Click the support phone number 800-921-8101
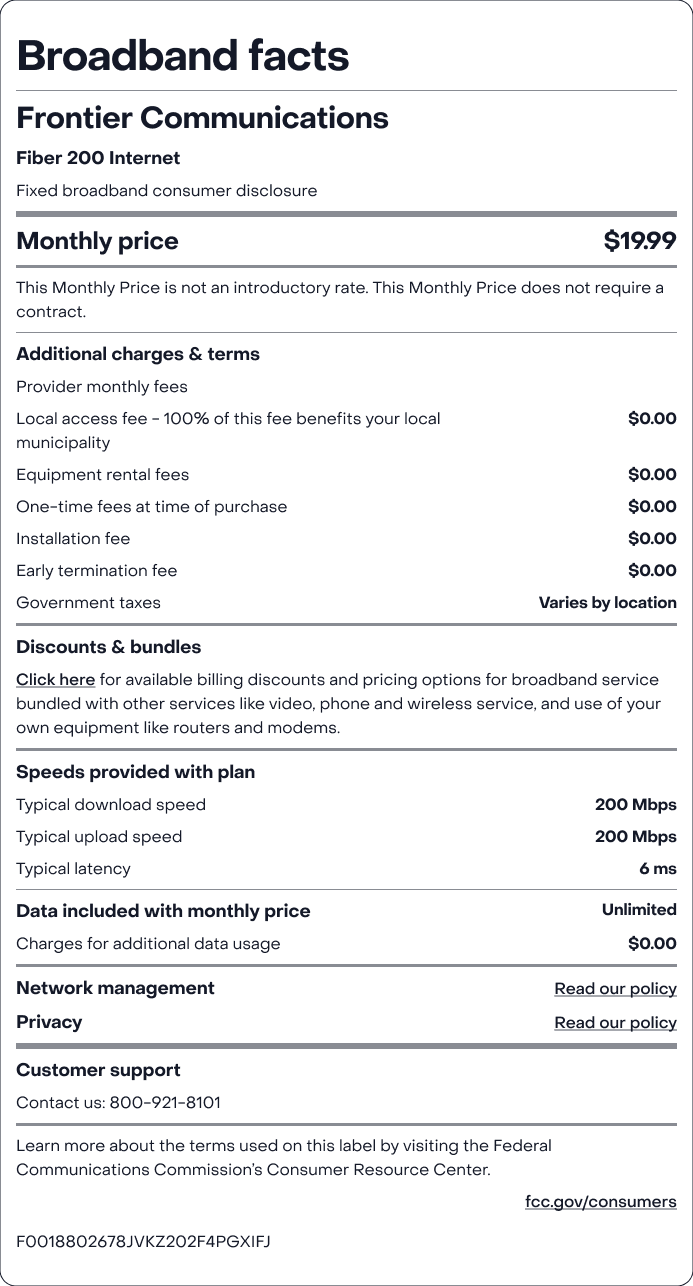 (165, 1103)
